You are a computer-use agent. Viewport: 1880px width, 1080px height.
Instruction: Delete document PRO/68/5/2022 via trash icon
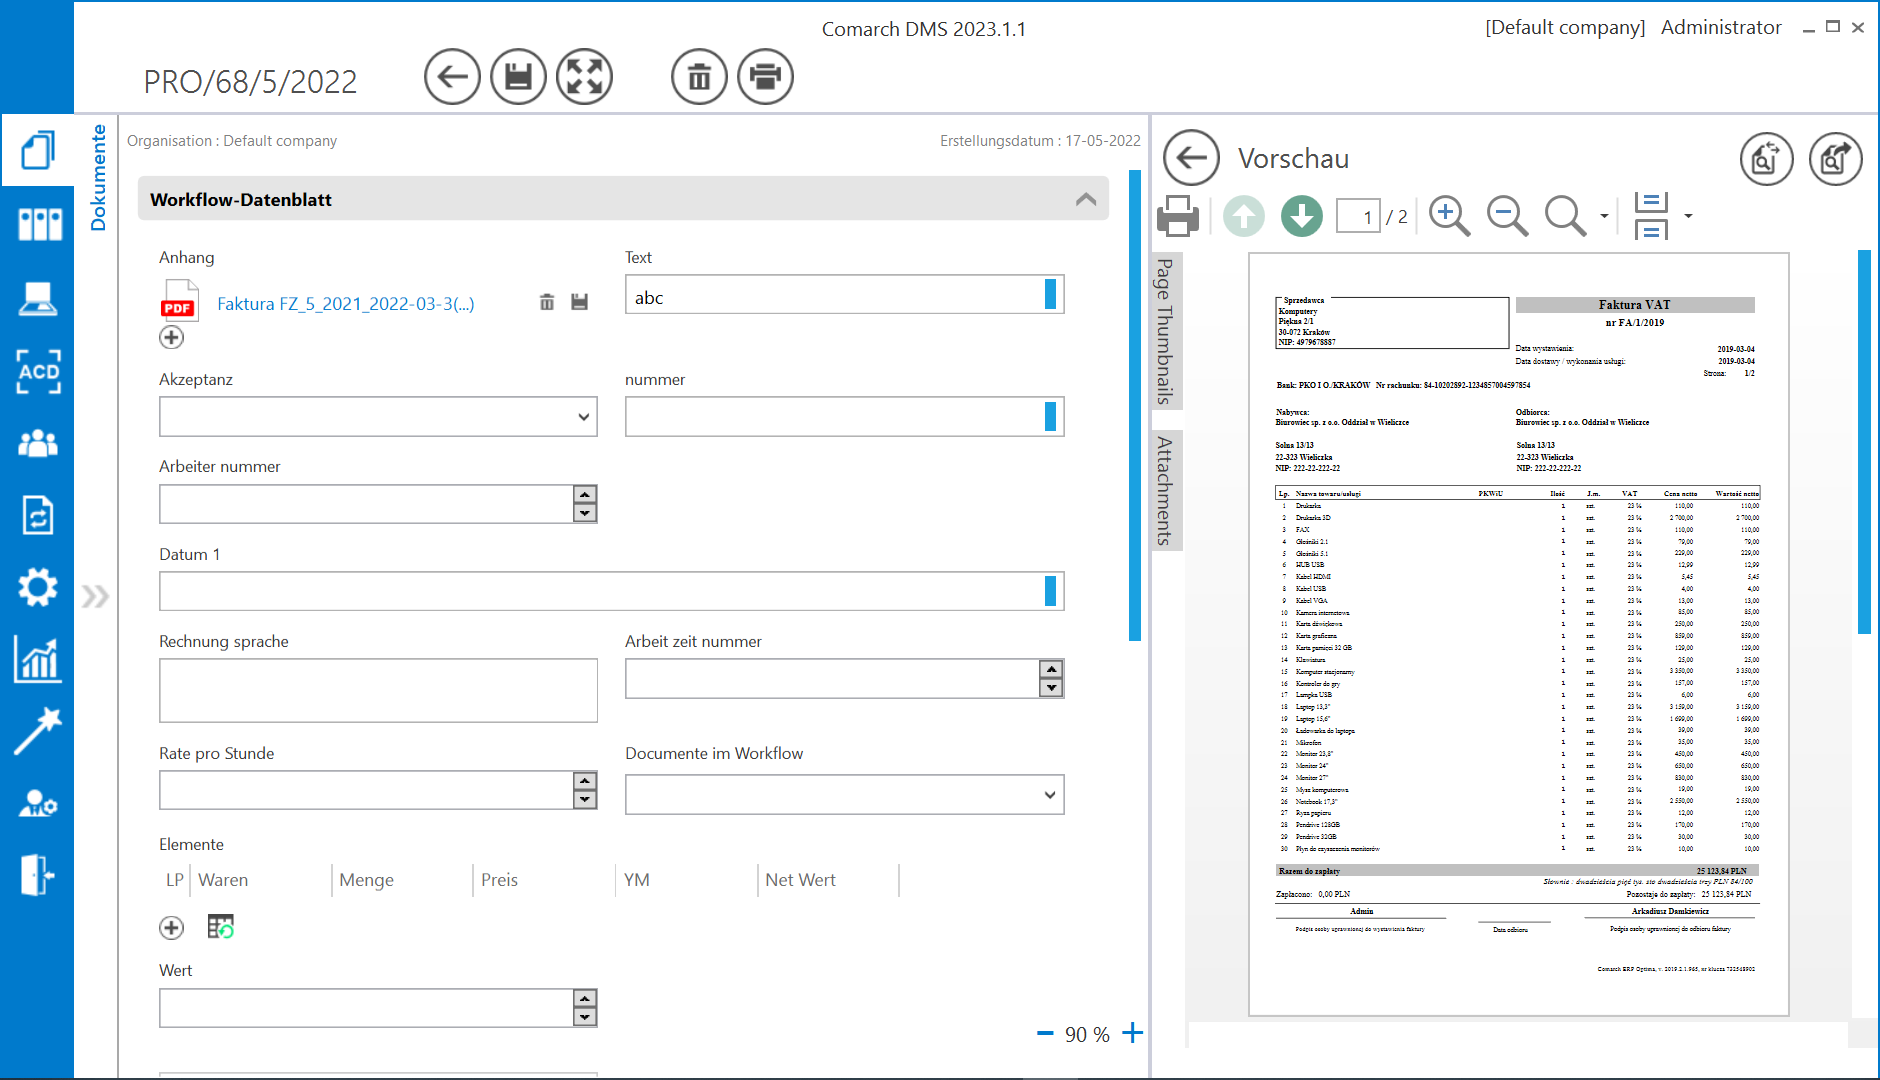699,76
